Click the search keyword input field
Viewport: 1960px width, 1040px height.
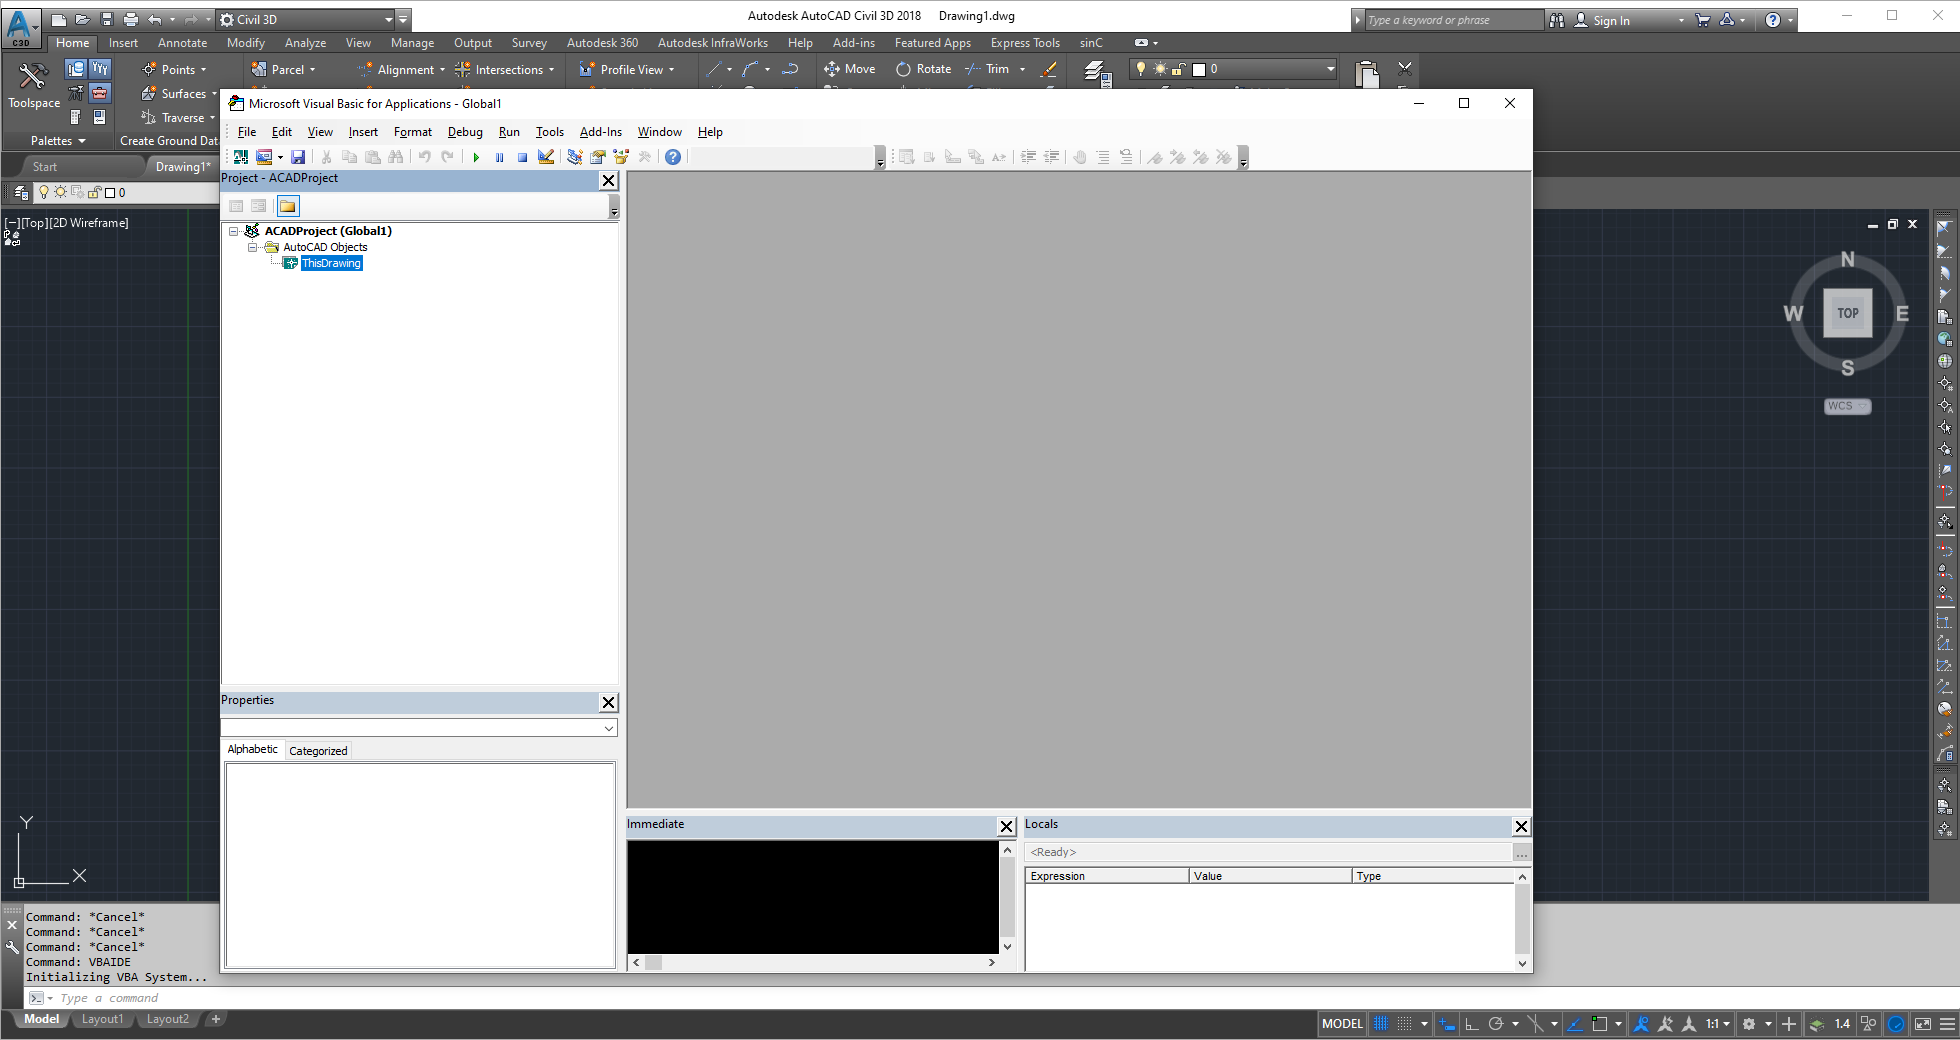tap(1454, 20)
